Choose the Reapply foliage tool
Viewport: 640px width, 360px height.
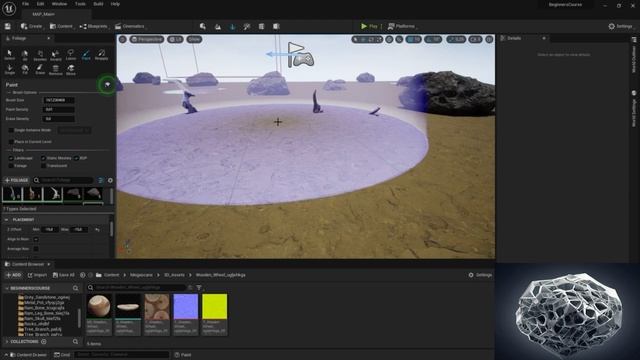[x=101, y=55]
